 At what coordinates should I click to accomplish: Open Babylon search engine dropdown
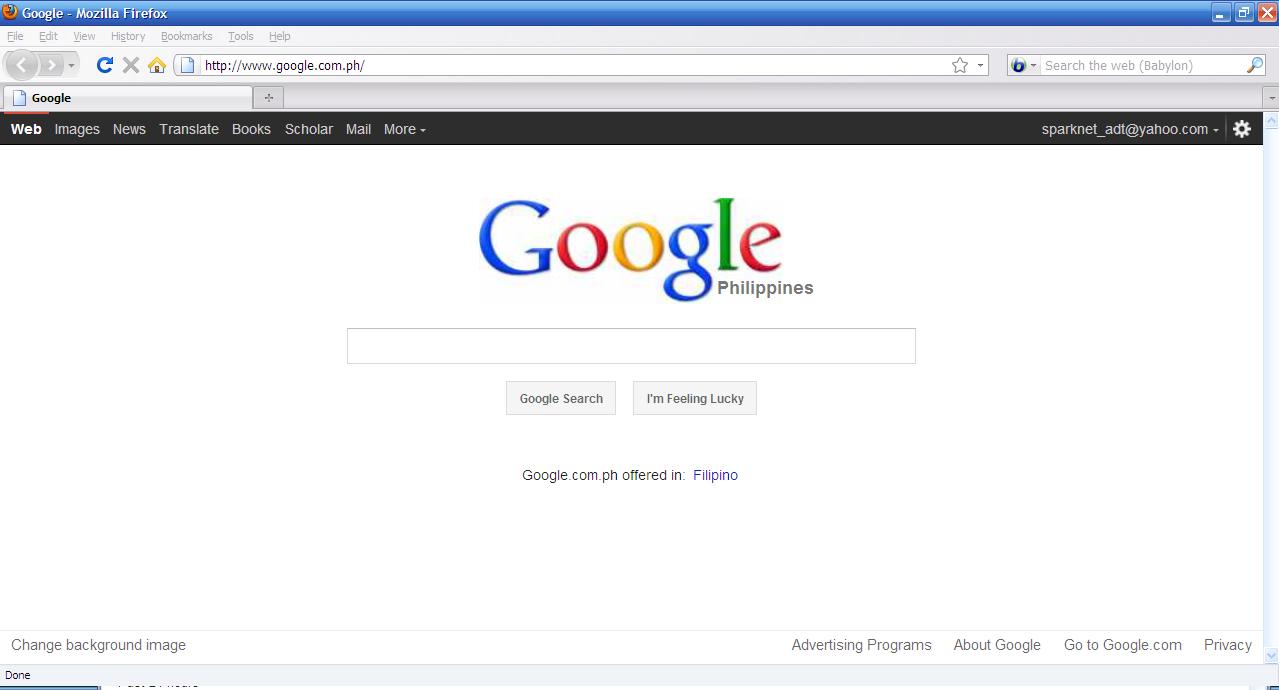1023,65
